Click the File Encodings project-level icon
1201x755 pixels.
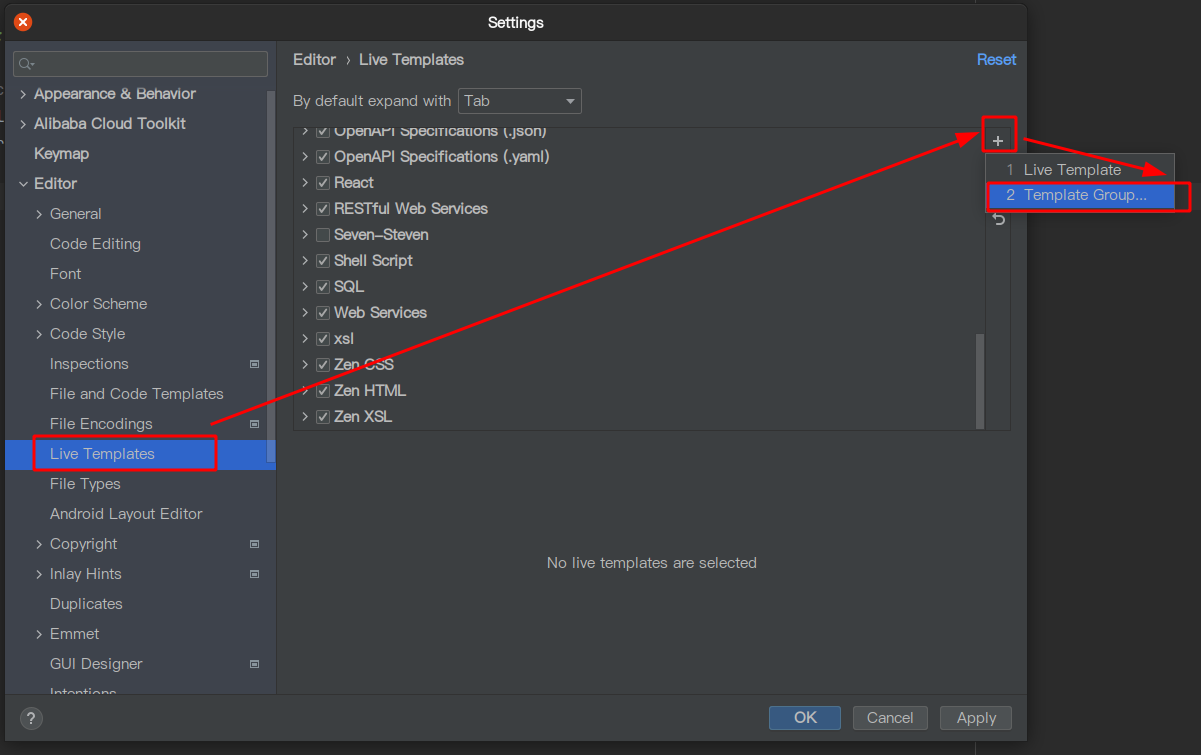(x=255, y=424)
